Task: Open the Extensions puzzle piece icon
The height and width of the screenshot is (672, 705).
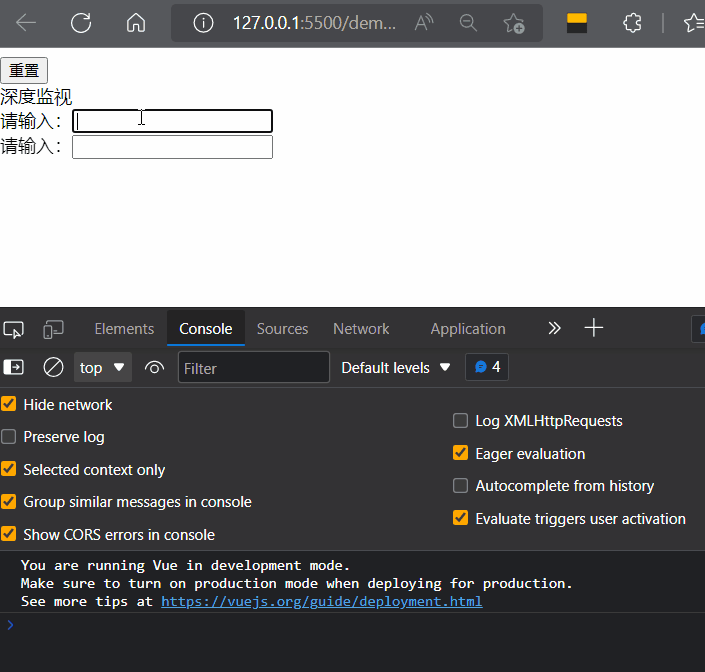Action: pos(632,22)
